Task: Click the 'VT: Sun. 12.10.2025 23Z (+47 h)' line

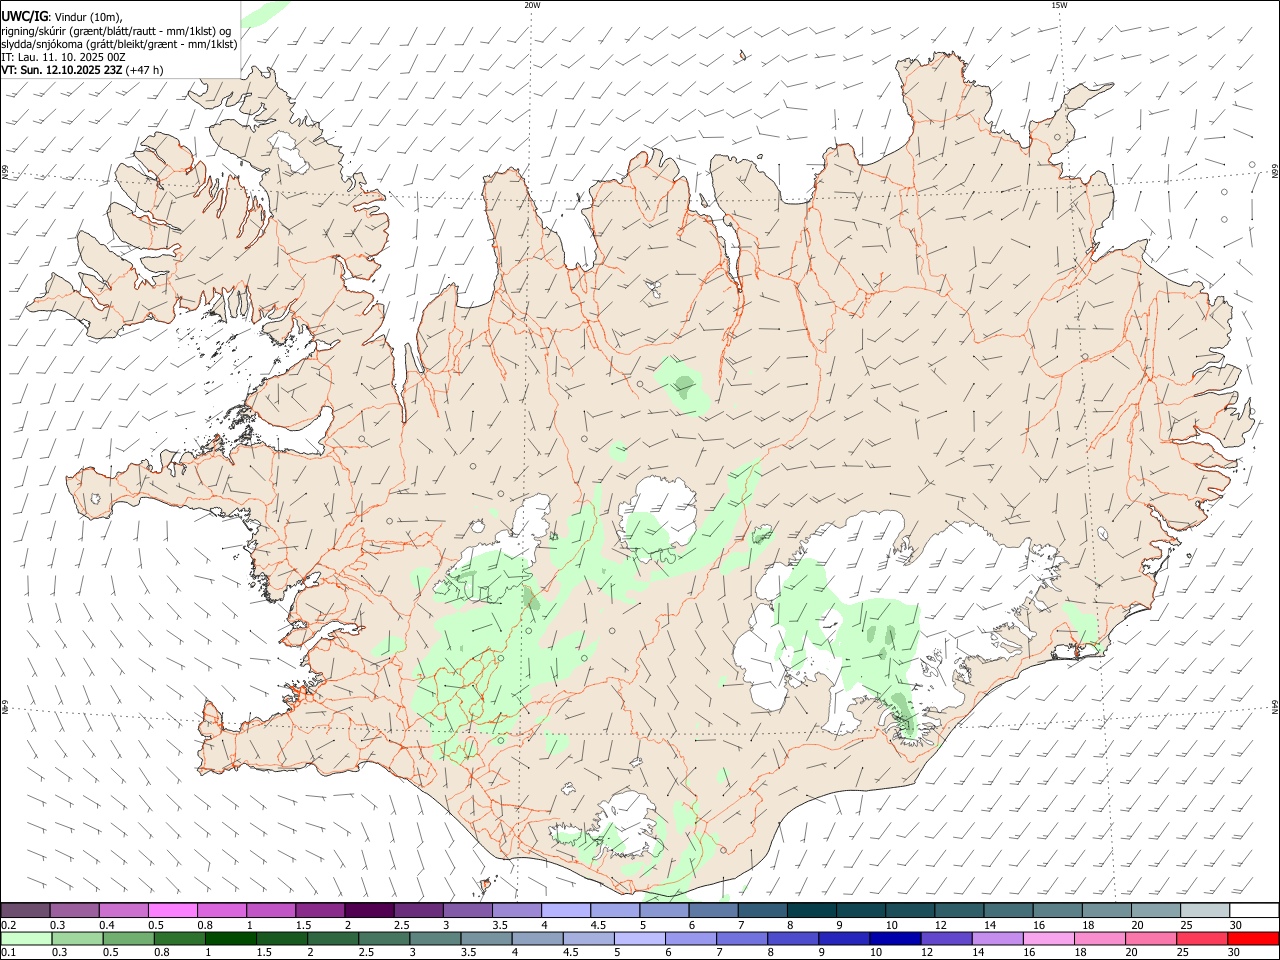Action: [82, 70]
